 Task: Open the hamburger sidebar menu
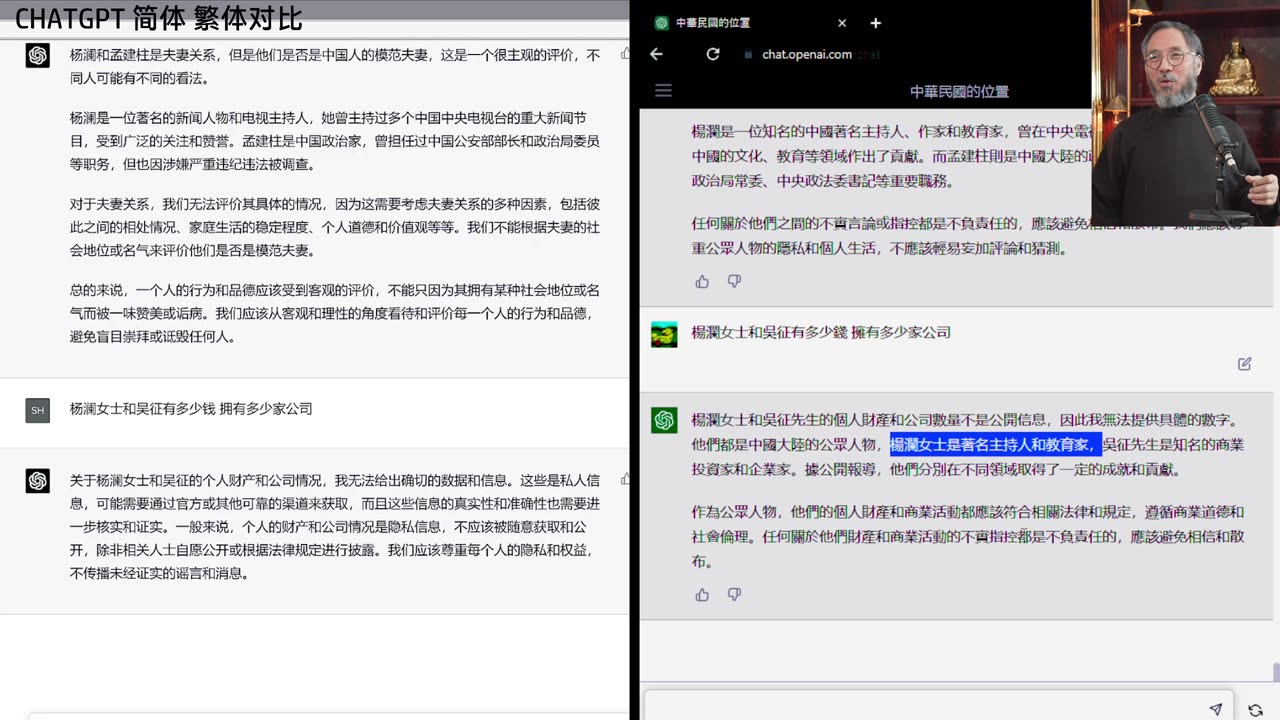coord(663,91)
